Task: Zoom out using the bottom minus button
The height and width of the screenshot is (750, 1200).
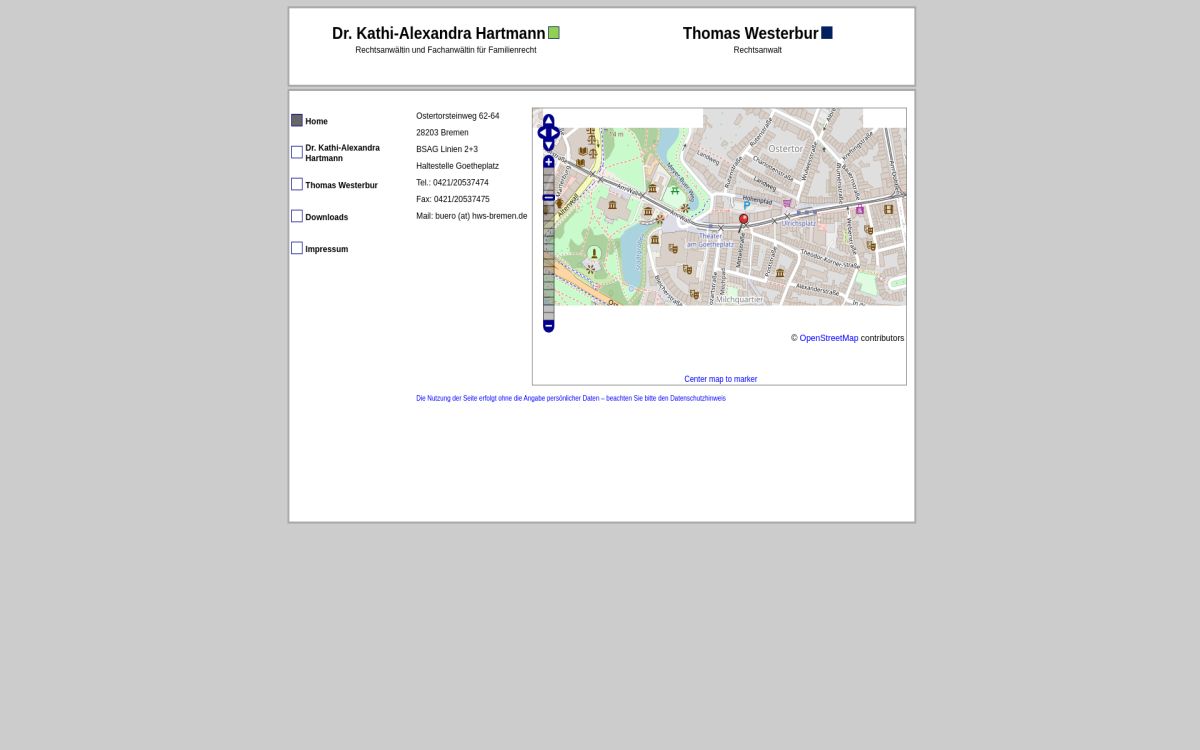Action: 548,326
